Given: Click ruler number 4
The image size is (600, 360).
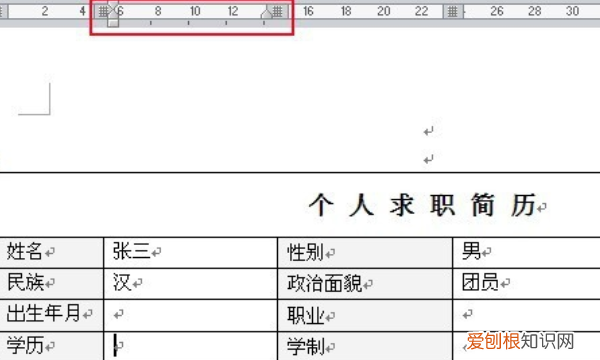Looking at the screenshot, I should pos(82,11).
